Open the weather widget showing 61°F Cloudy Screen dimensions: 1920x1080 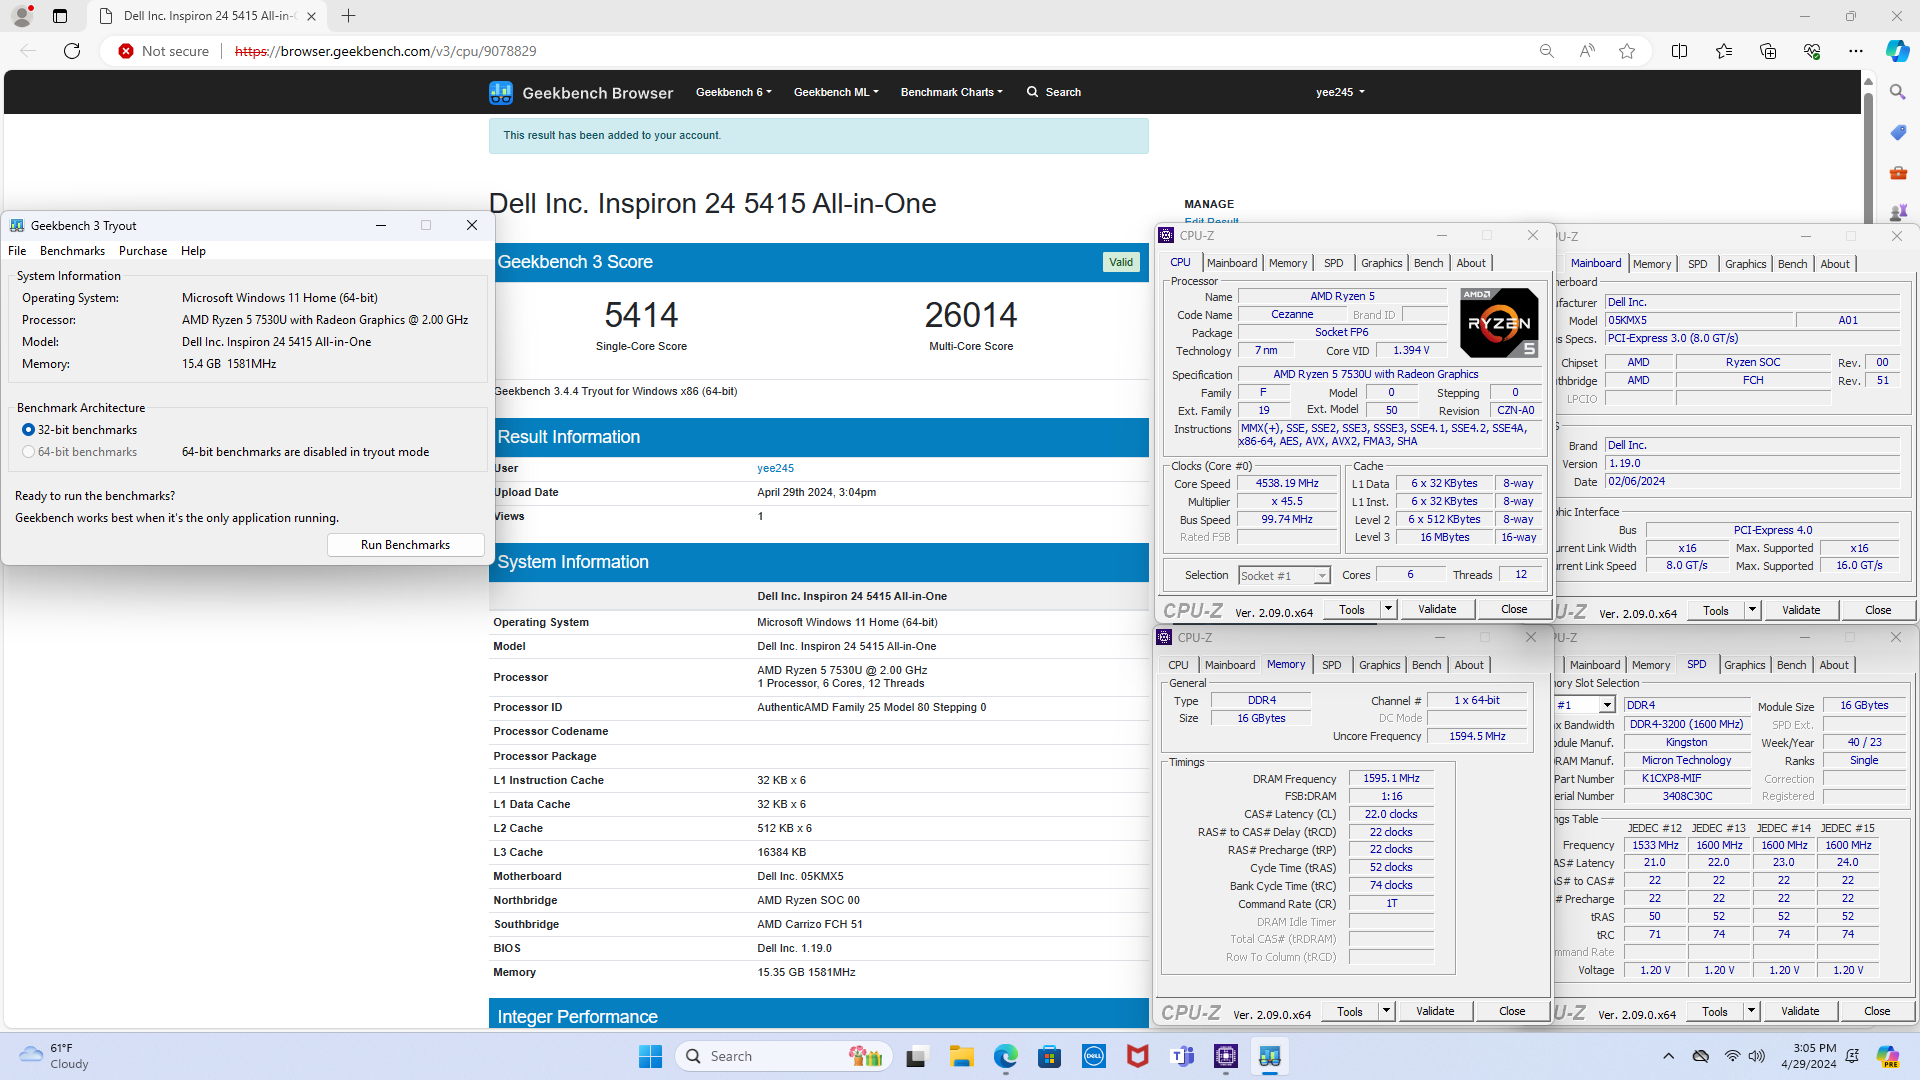[55, 1056]
